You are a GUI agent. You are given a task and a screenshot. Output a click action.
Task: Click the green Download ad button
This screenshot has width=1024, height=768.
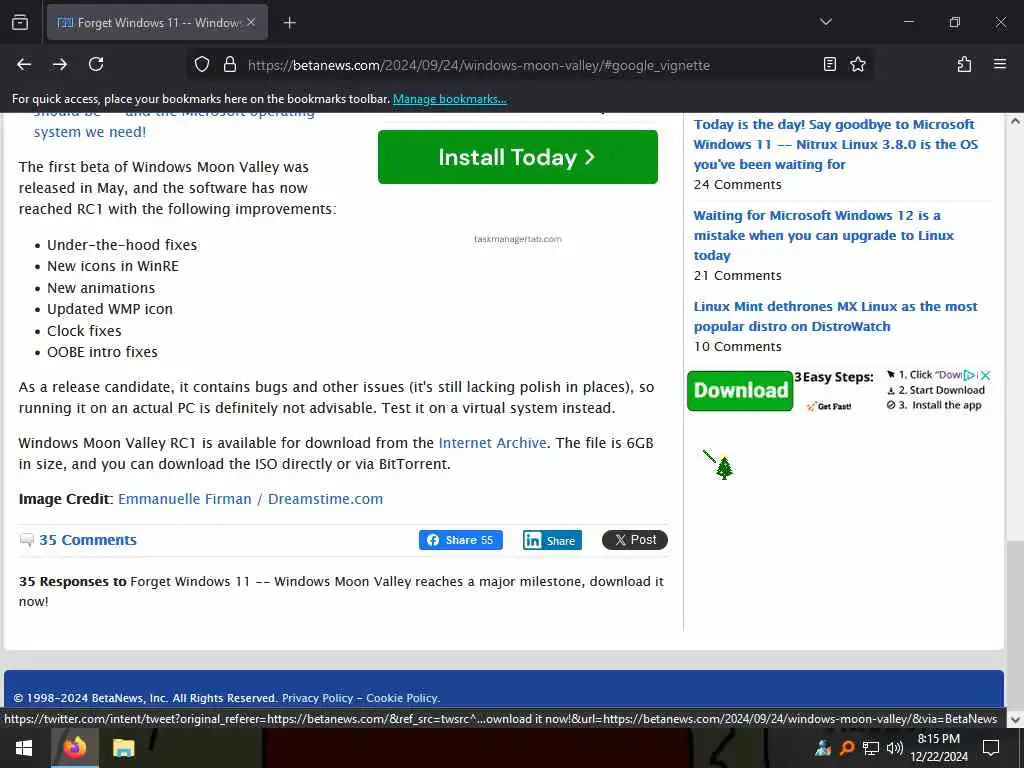click(740, 391)
